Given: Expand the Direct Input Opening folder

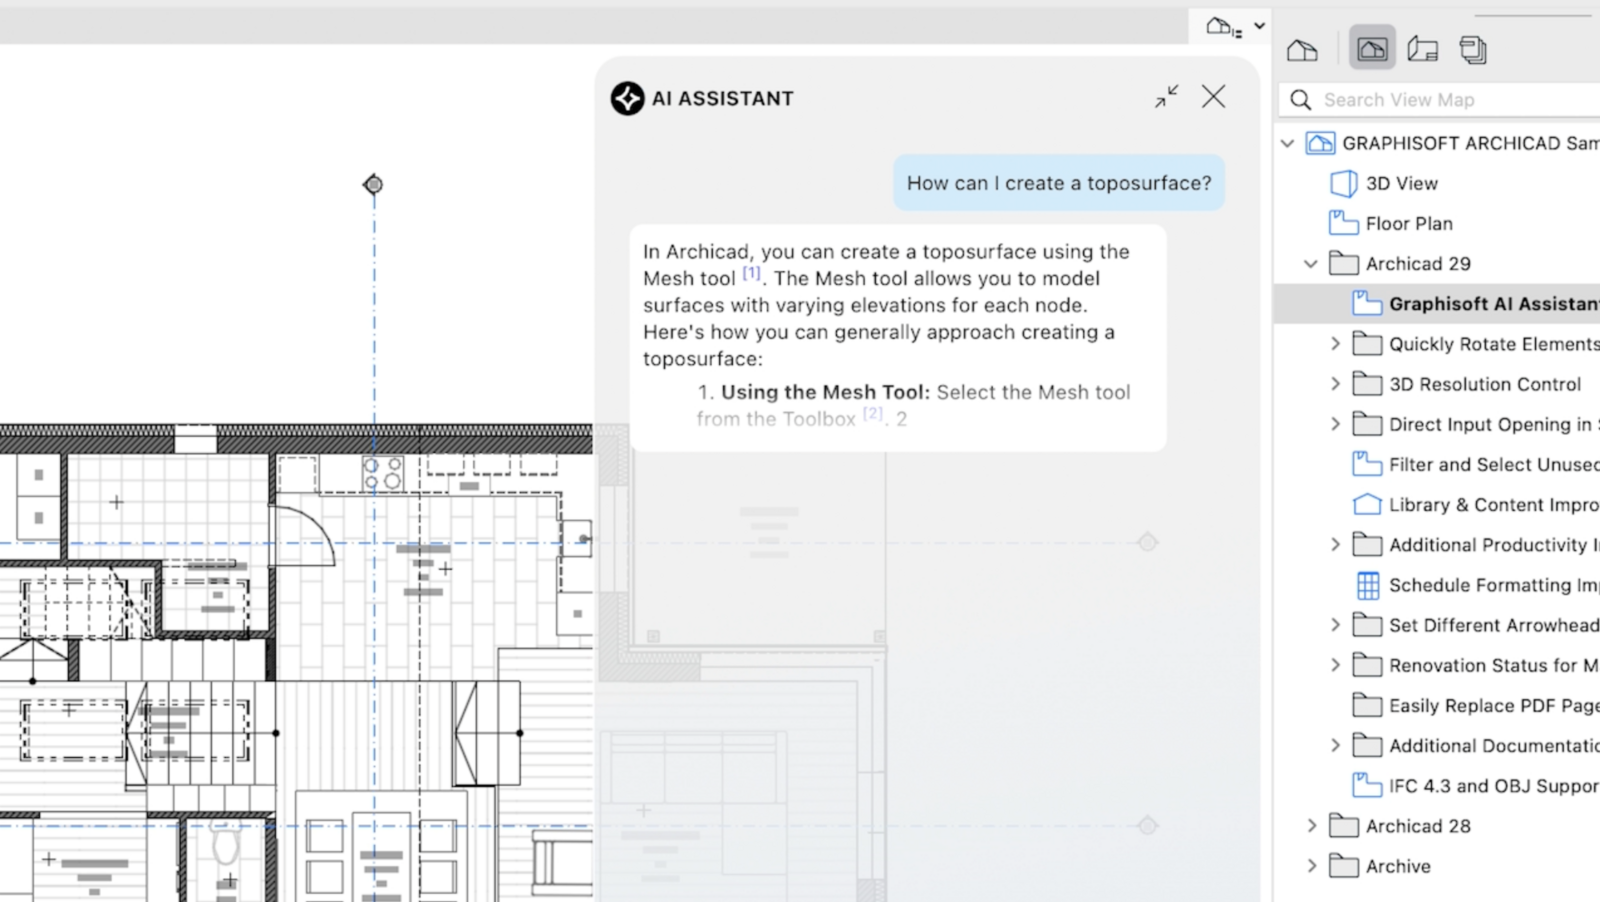Looking at the screenshot, I should [1335, 424].
